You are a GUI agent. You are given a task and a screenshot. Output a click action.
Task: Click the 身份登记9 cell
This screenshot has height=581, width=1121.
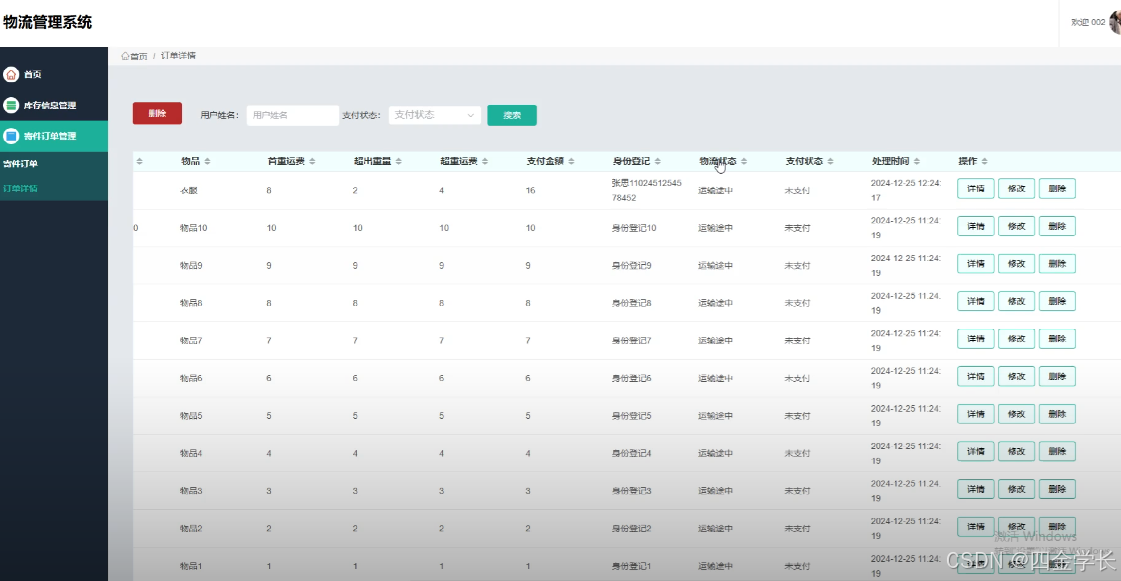point(631,266)
